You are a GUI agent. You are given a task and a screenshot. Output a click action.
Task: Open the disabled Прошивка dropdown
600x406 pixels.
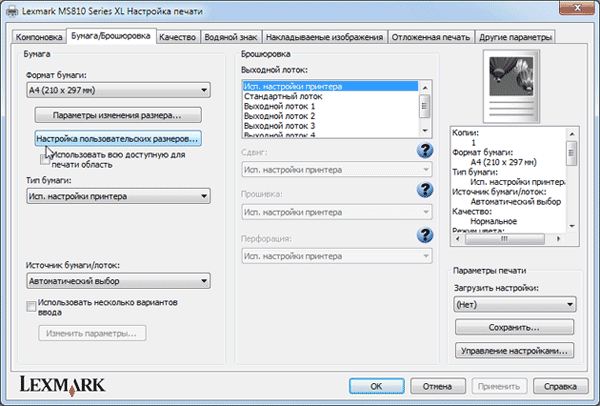coord(337,212)
